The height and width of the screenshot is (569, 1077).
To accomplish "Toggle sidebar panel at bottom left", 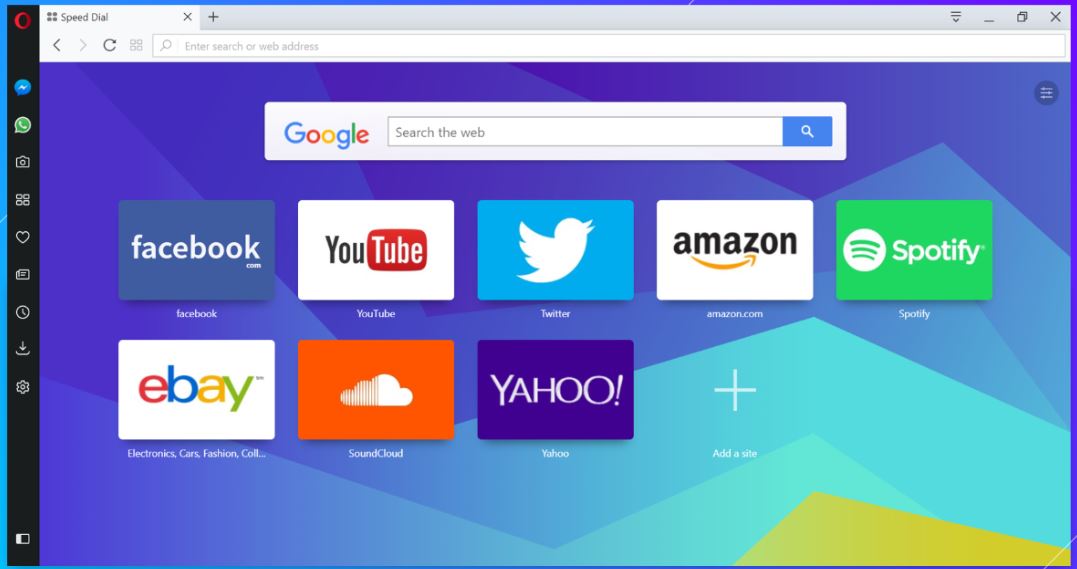I will [x=23, y=539].
